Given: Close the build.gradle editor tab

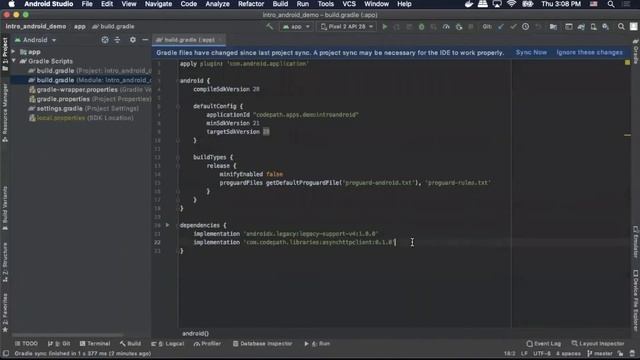Looking at the screenshot, I should click(x=221, y=40).
